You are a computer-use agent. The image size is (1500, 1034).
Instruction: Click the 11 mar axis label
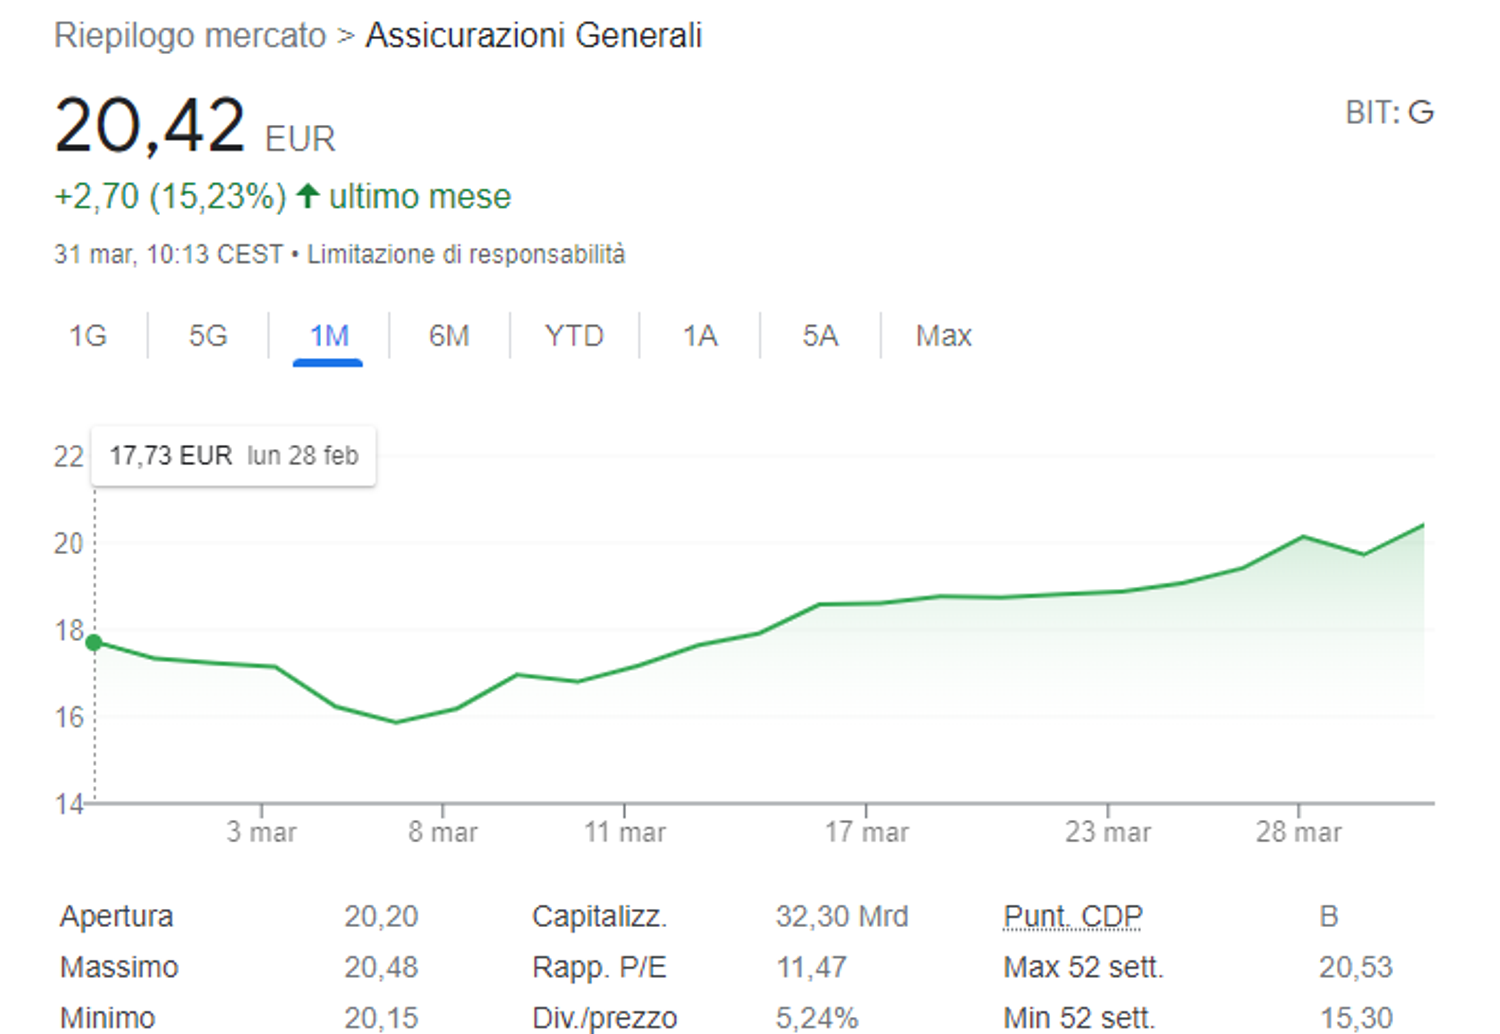point(625,832)
